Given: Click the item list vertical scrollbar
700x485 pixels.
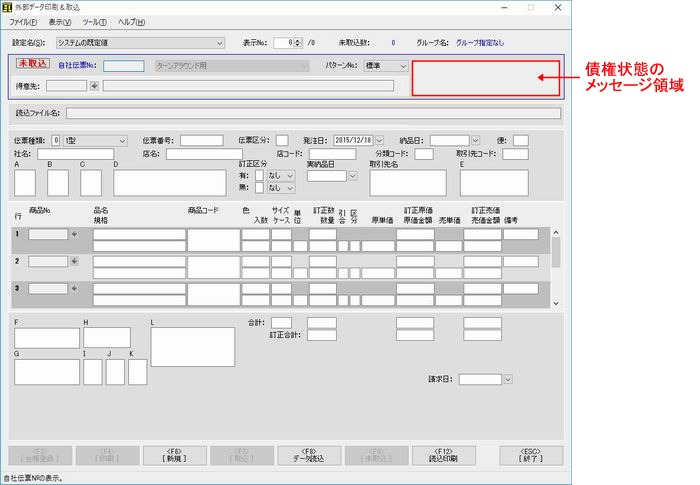Looking at the screenshot, I should (x=556, y=265).
